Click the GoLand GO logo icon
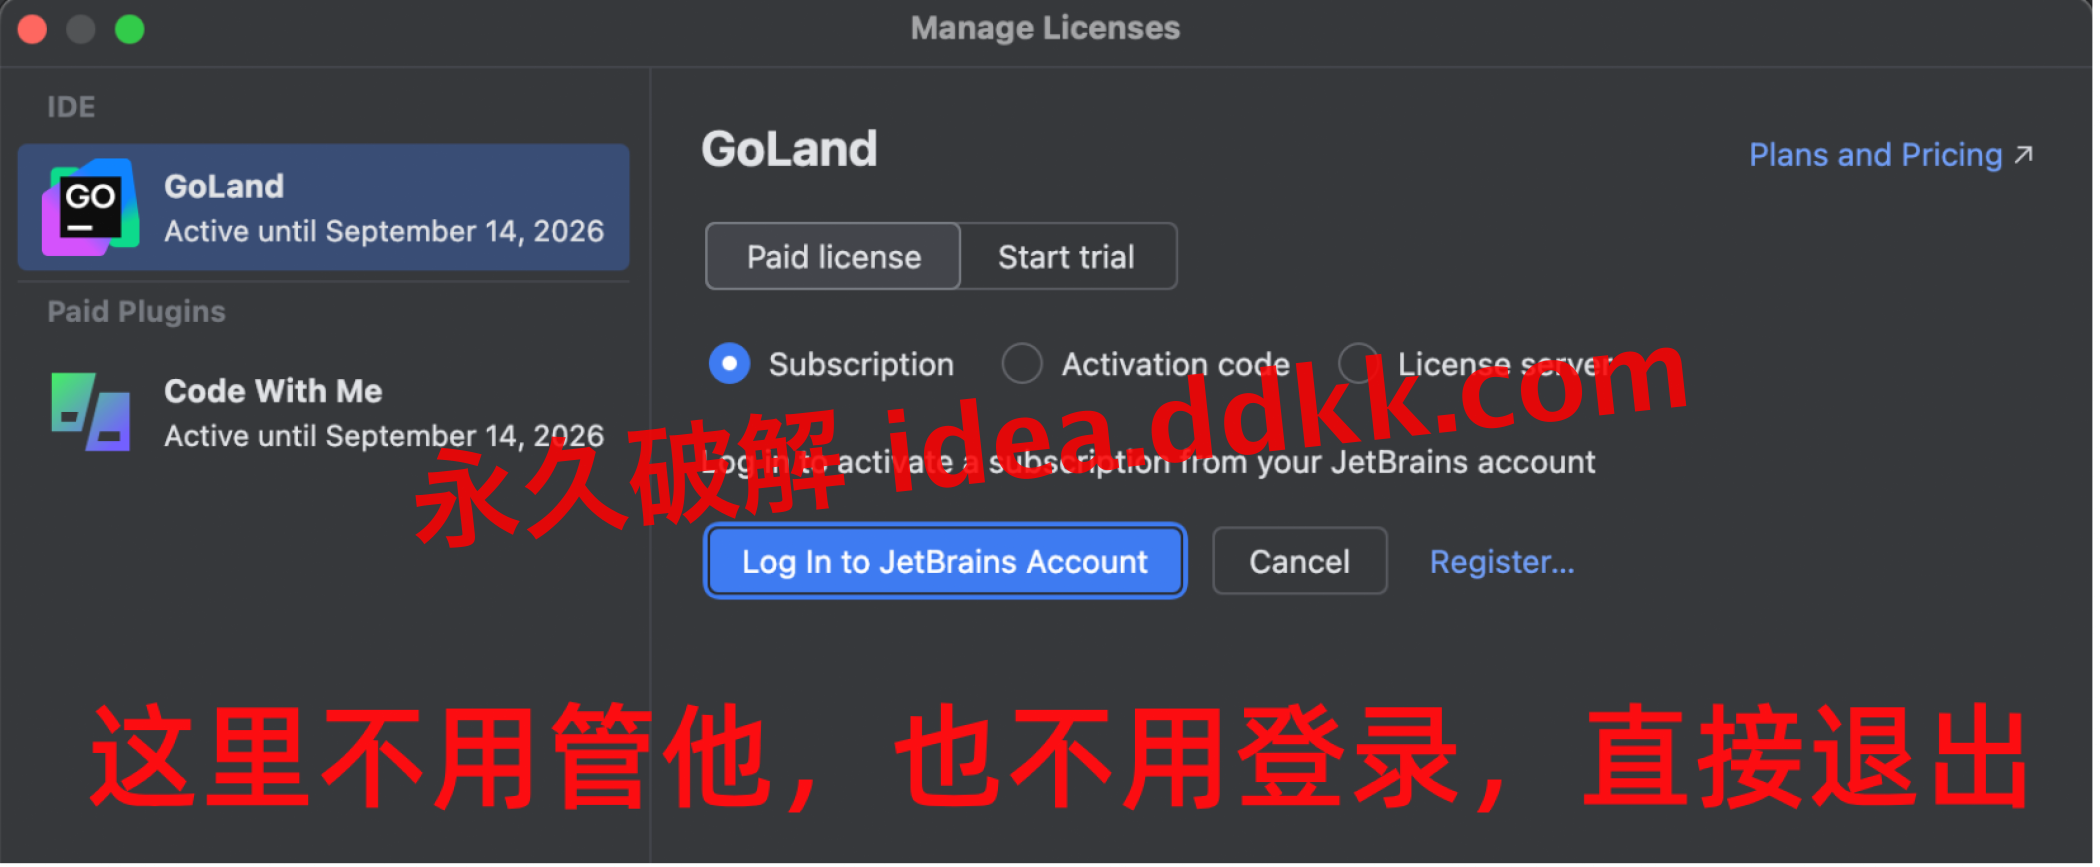Viewport: 2100px width, 867px height. coord(90,207)
